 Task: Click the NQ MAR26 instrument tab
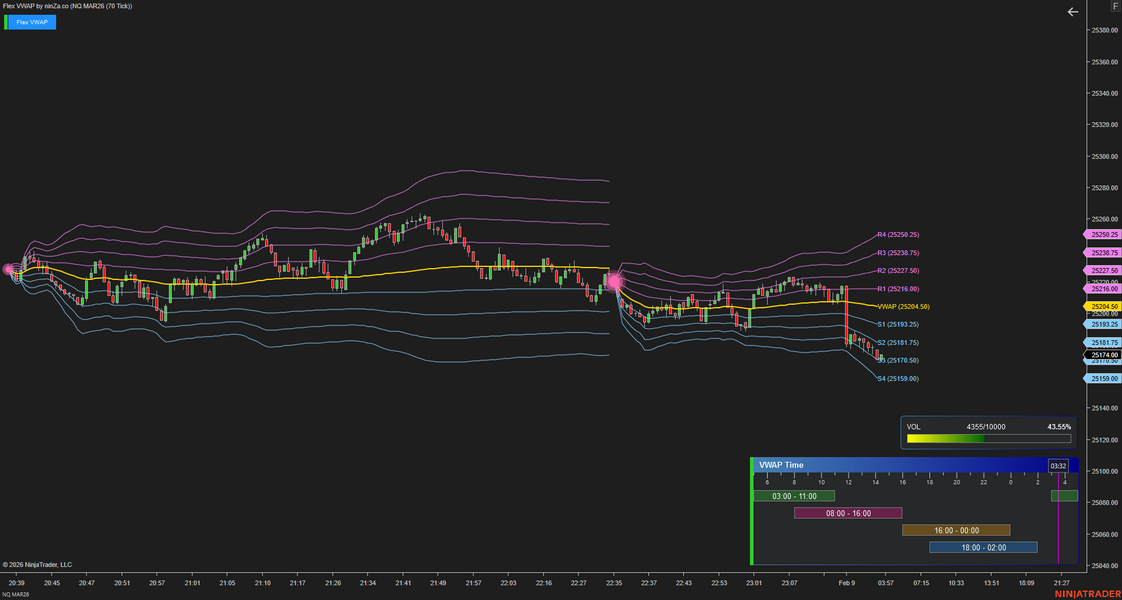click(15, 595)
